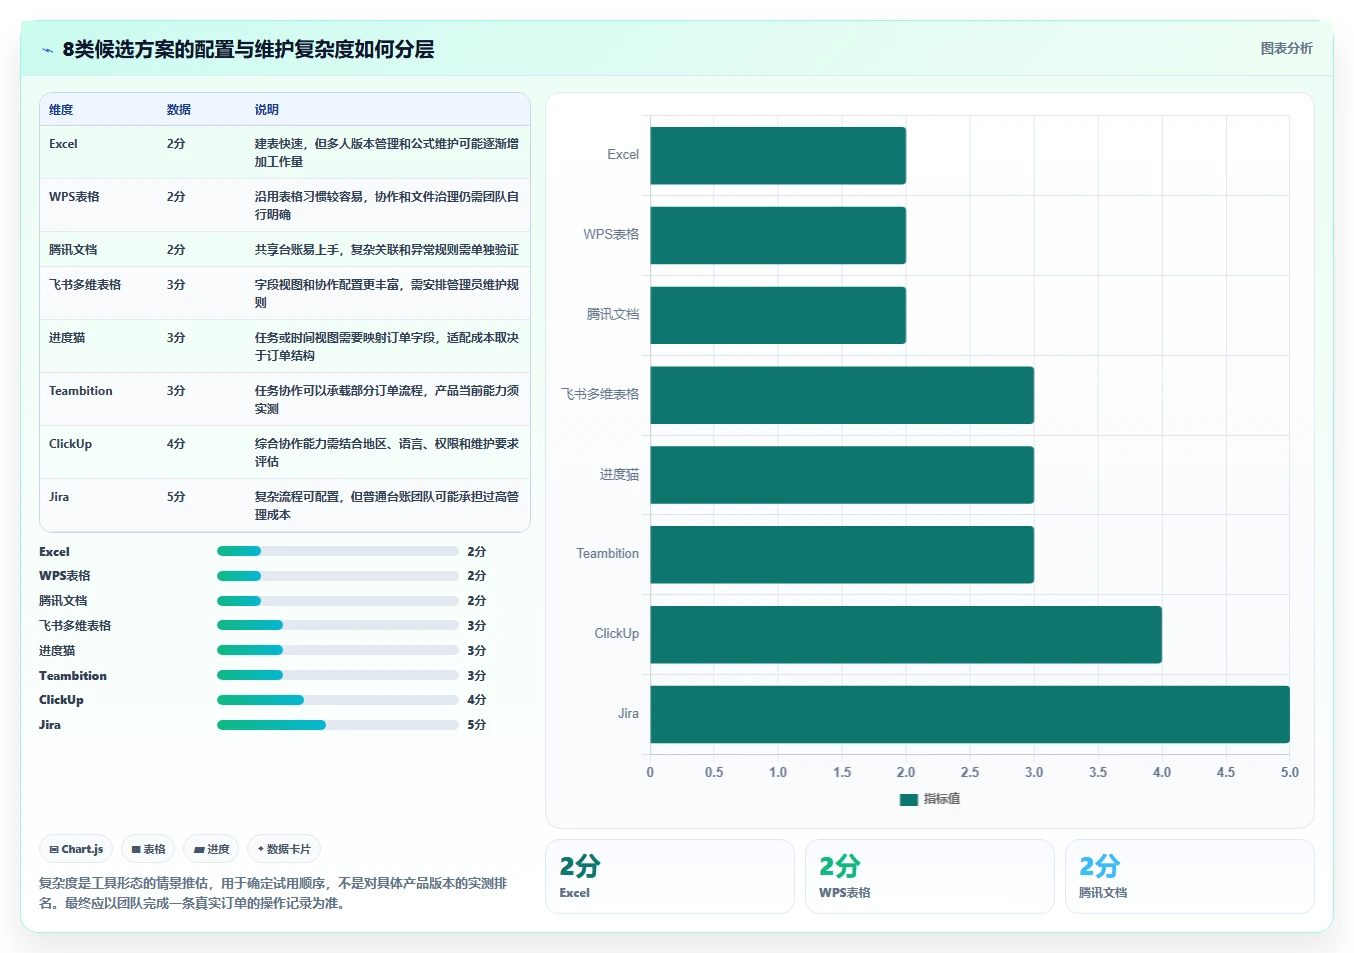Click the WPS表格 bar in the bar chart
1354x953 pixels.
(778, 235)
